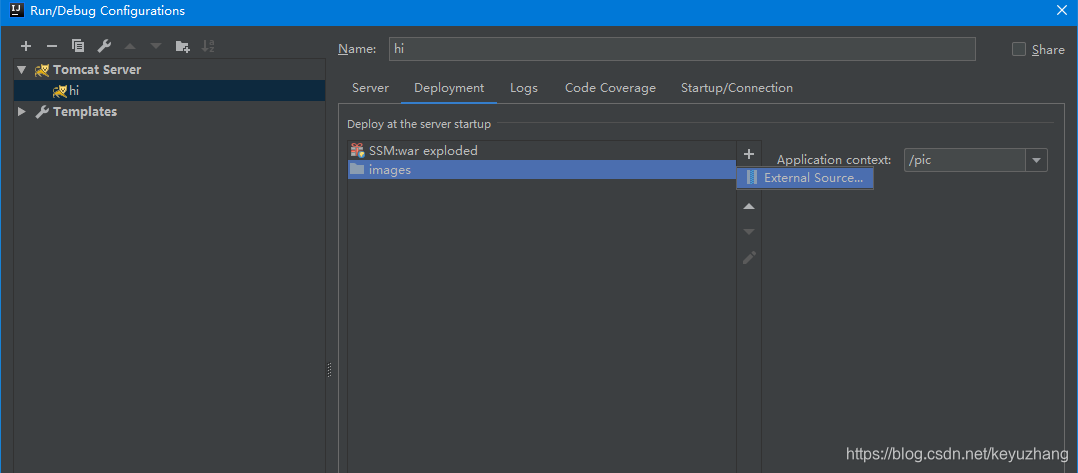Move configuration up in left toolbar
The image size is (1078, 473).
[x=130, y=46]
